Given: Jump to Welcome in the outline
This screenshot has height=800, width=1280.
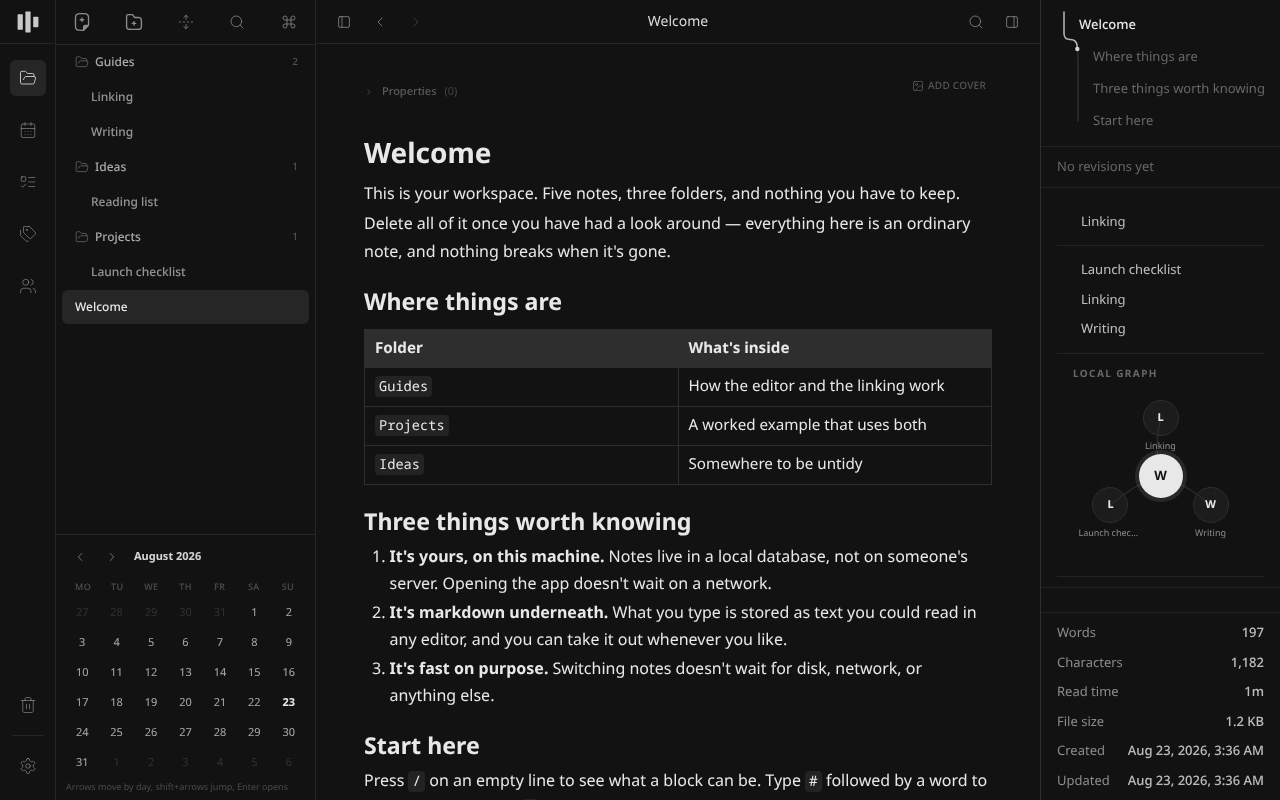Looking at the screenshot, I should pos(1107,24).
